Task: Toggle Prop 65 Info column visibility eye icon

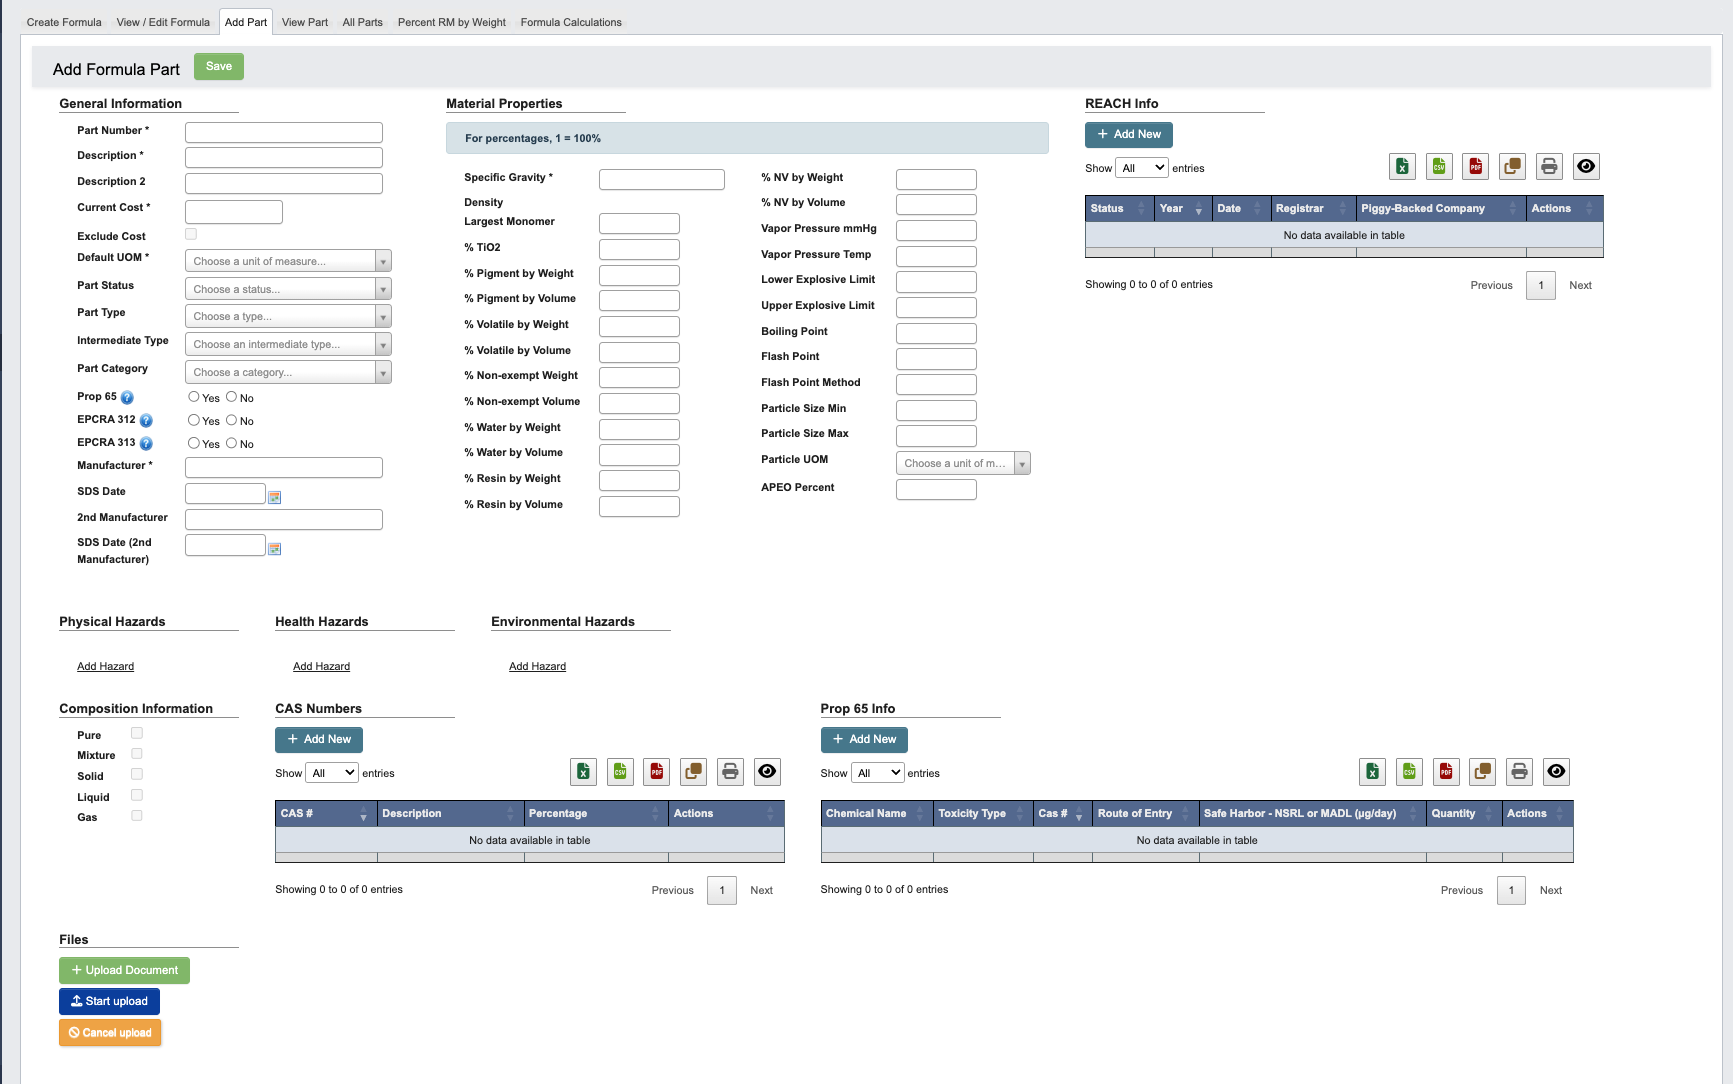Action: [x=1556, y=772]
